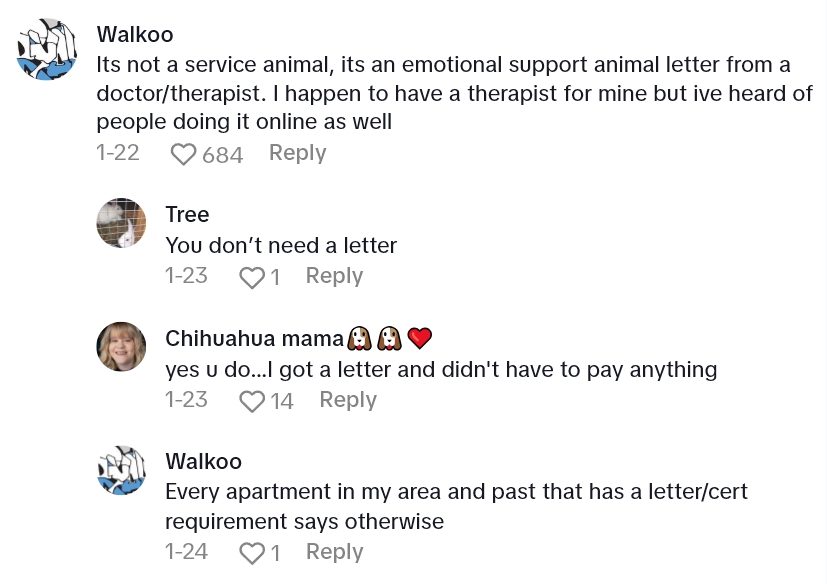This screenshot has height=584, width=827.
Task: Open the Tree username link
Action: coord(187,215)
